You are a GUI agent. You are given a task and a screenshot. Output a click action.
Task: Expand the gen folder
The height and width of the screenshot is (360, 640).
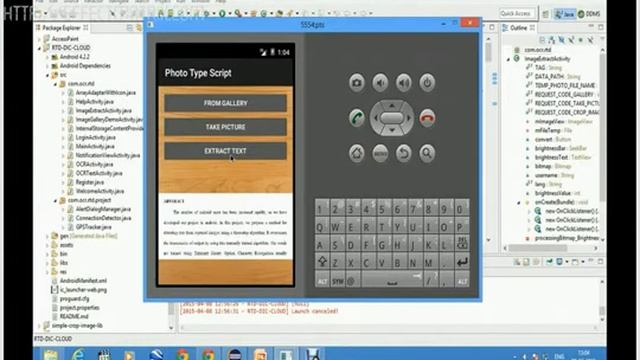(x=48, y=236)
